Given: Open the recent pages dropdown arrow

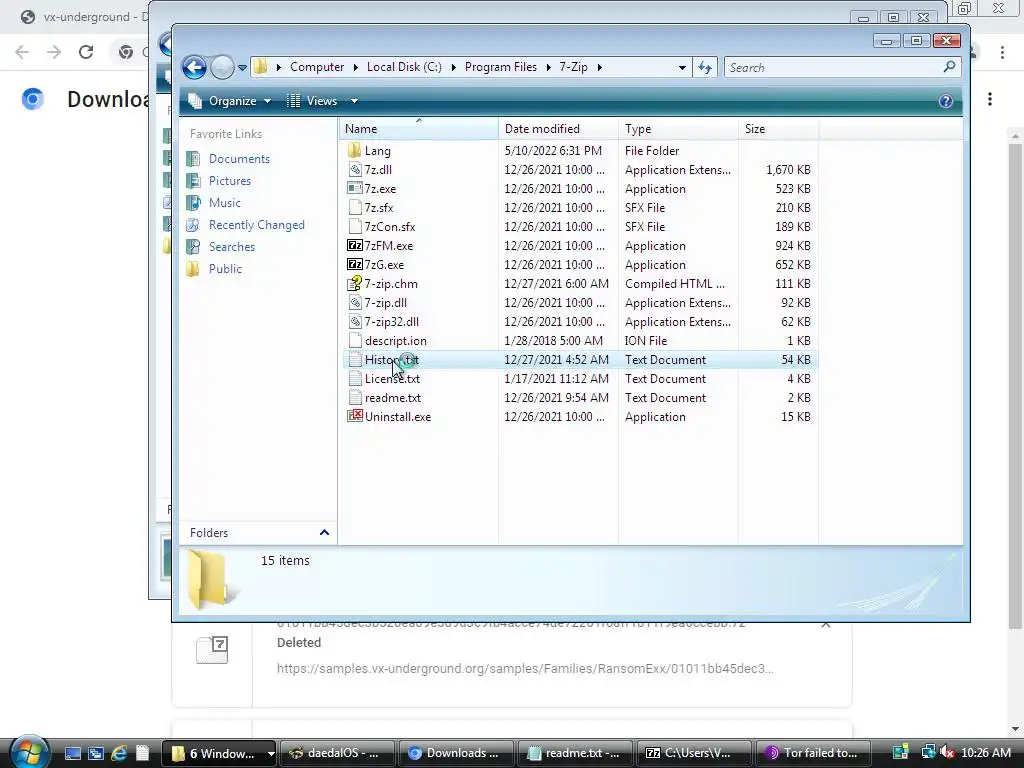Looking at the screenshot, I should [x=242, y=67].
